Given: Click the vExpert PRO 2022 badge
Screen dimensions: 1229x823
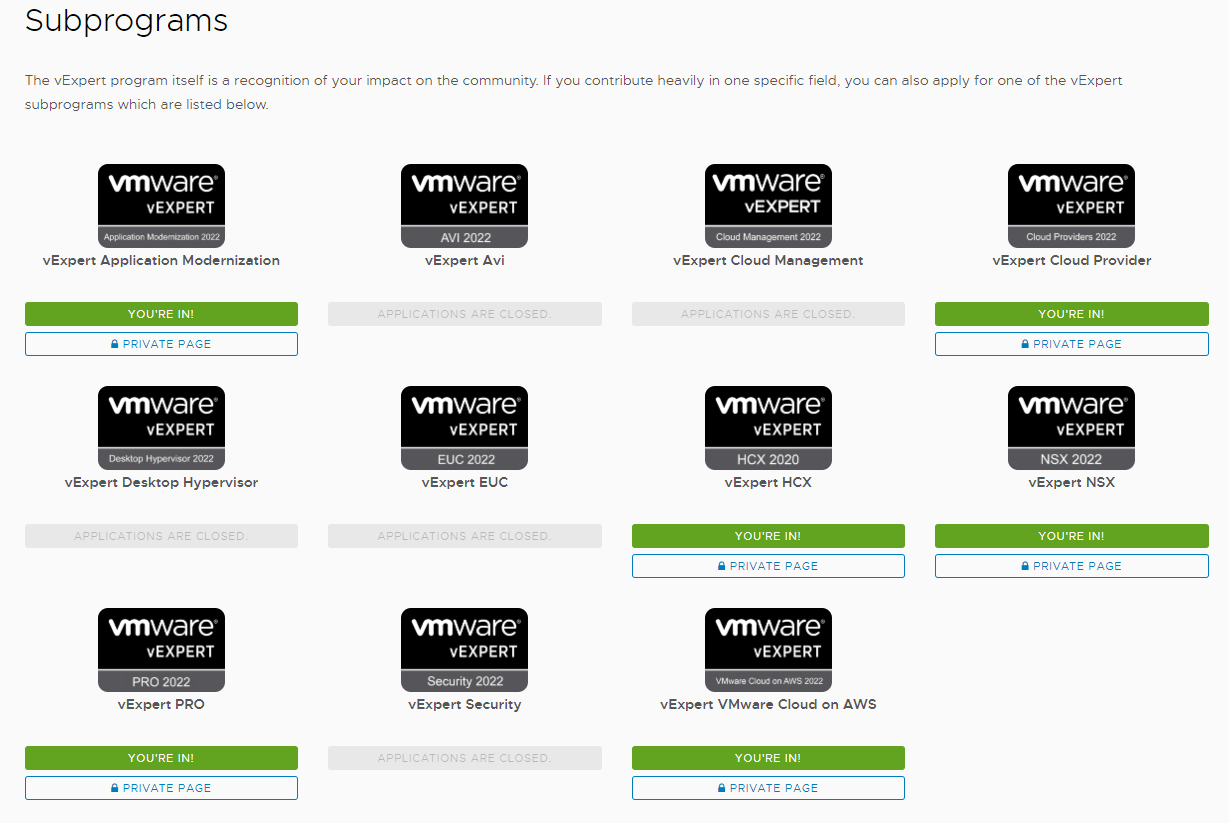Looking at the screenshot, I should 161,650.
